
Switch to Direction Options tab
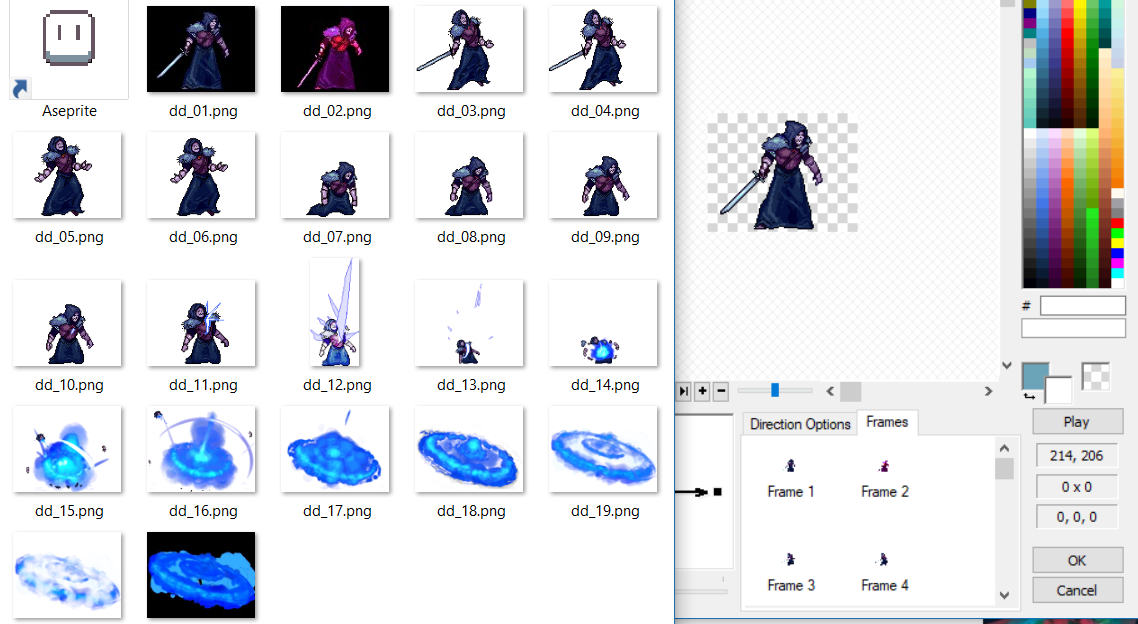pos(799,424)
